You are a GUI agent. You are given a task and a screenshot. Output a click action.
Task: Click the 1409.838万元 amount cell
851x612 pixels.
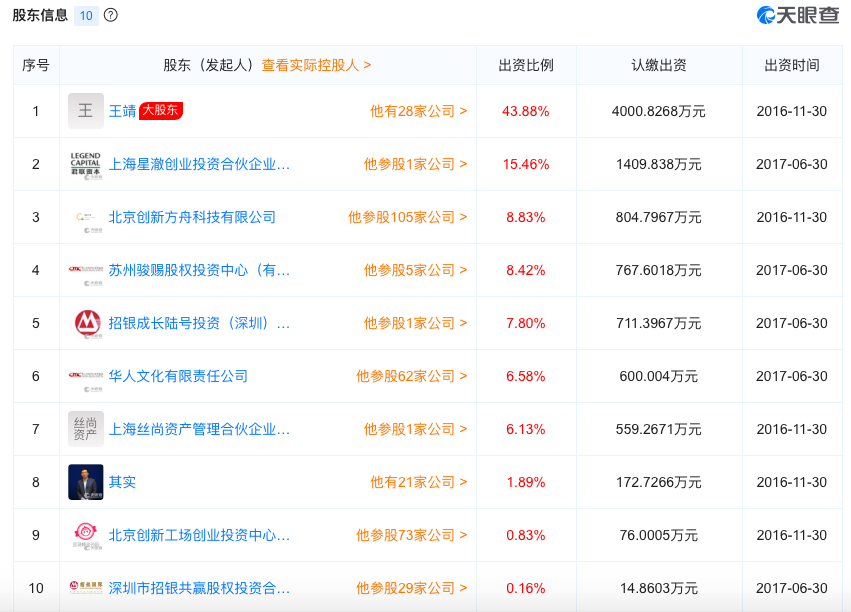[659, 164]
